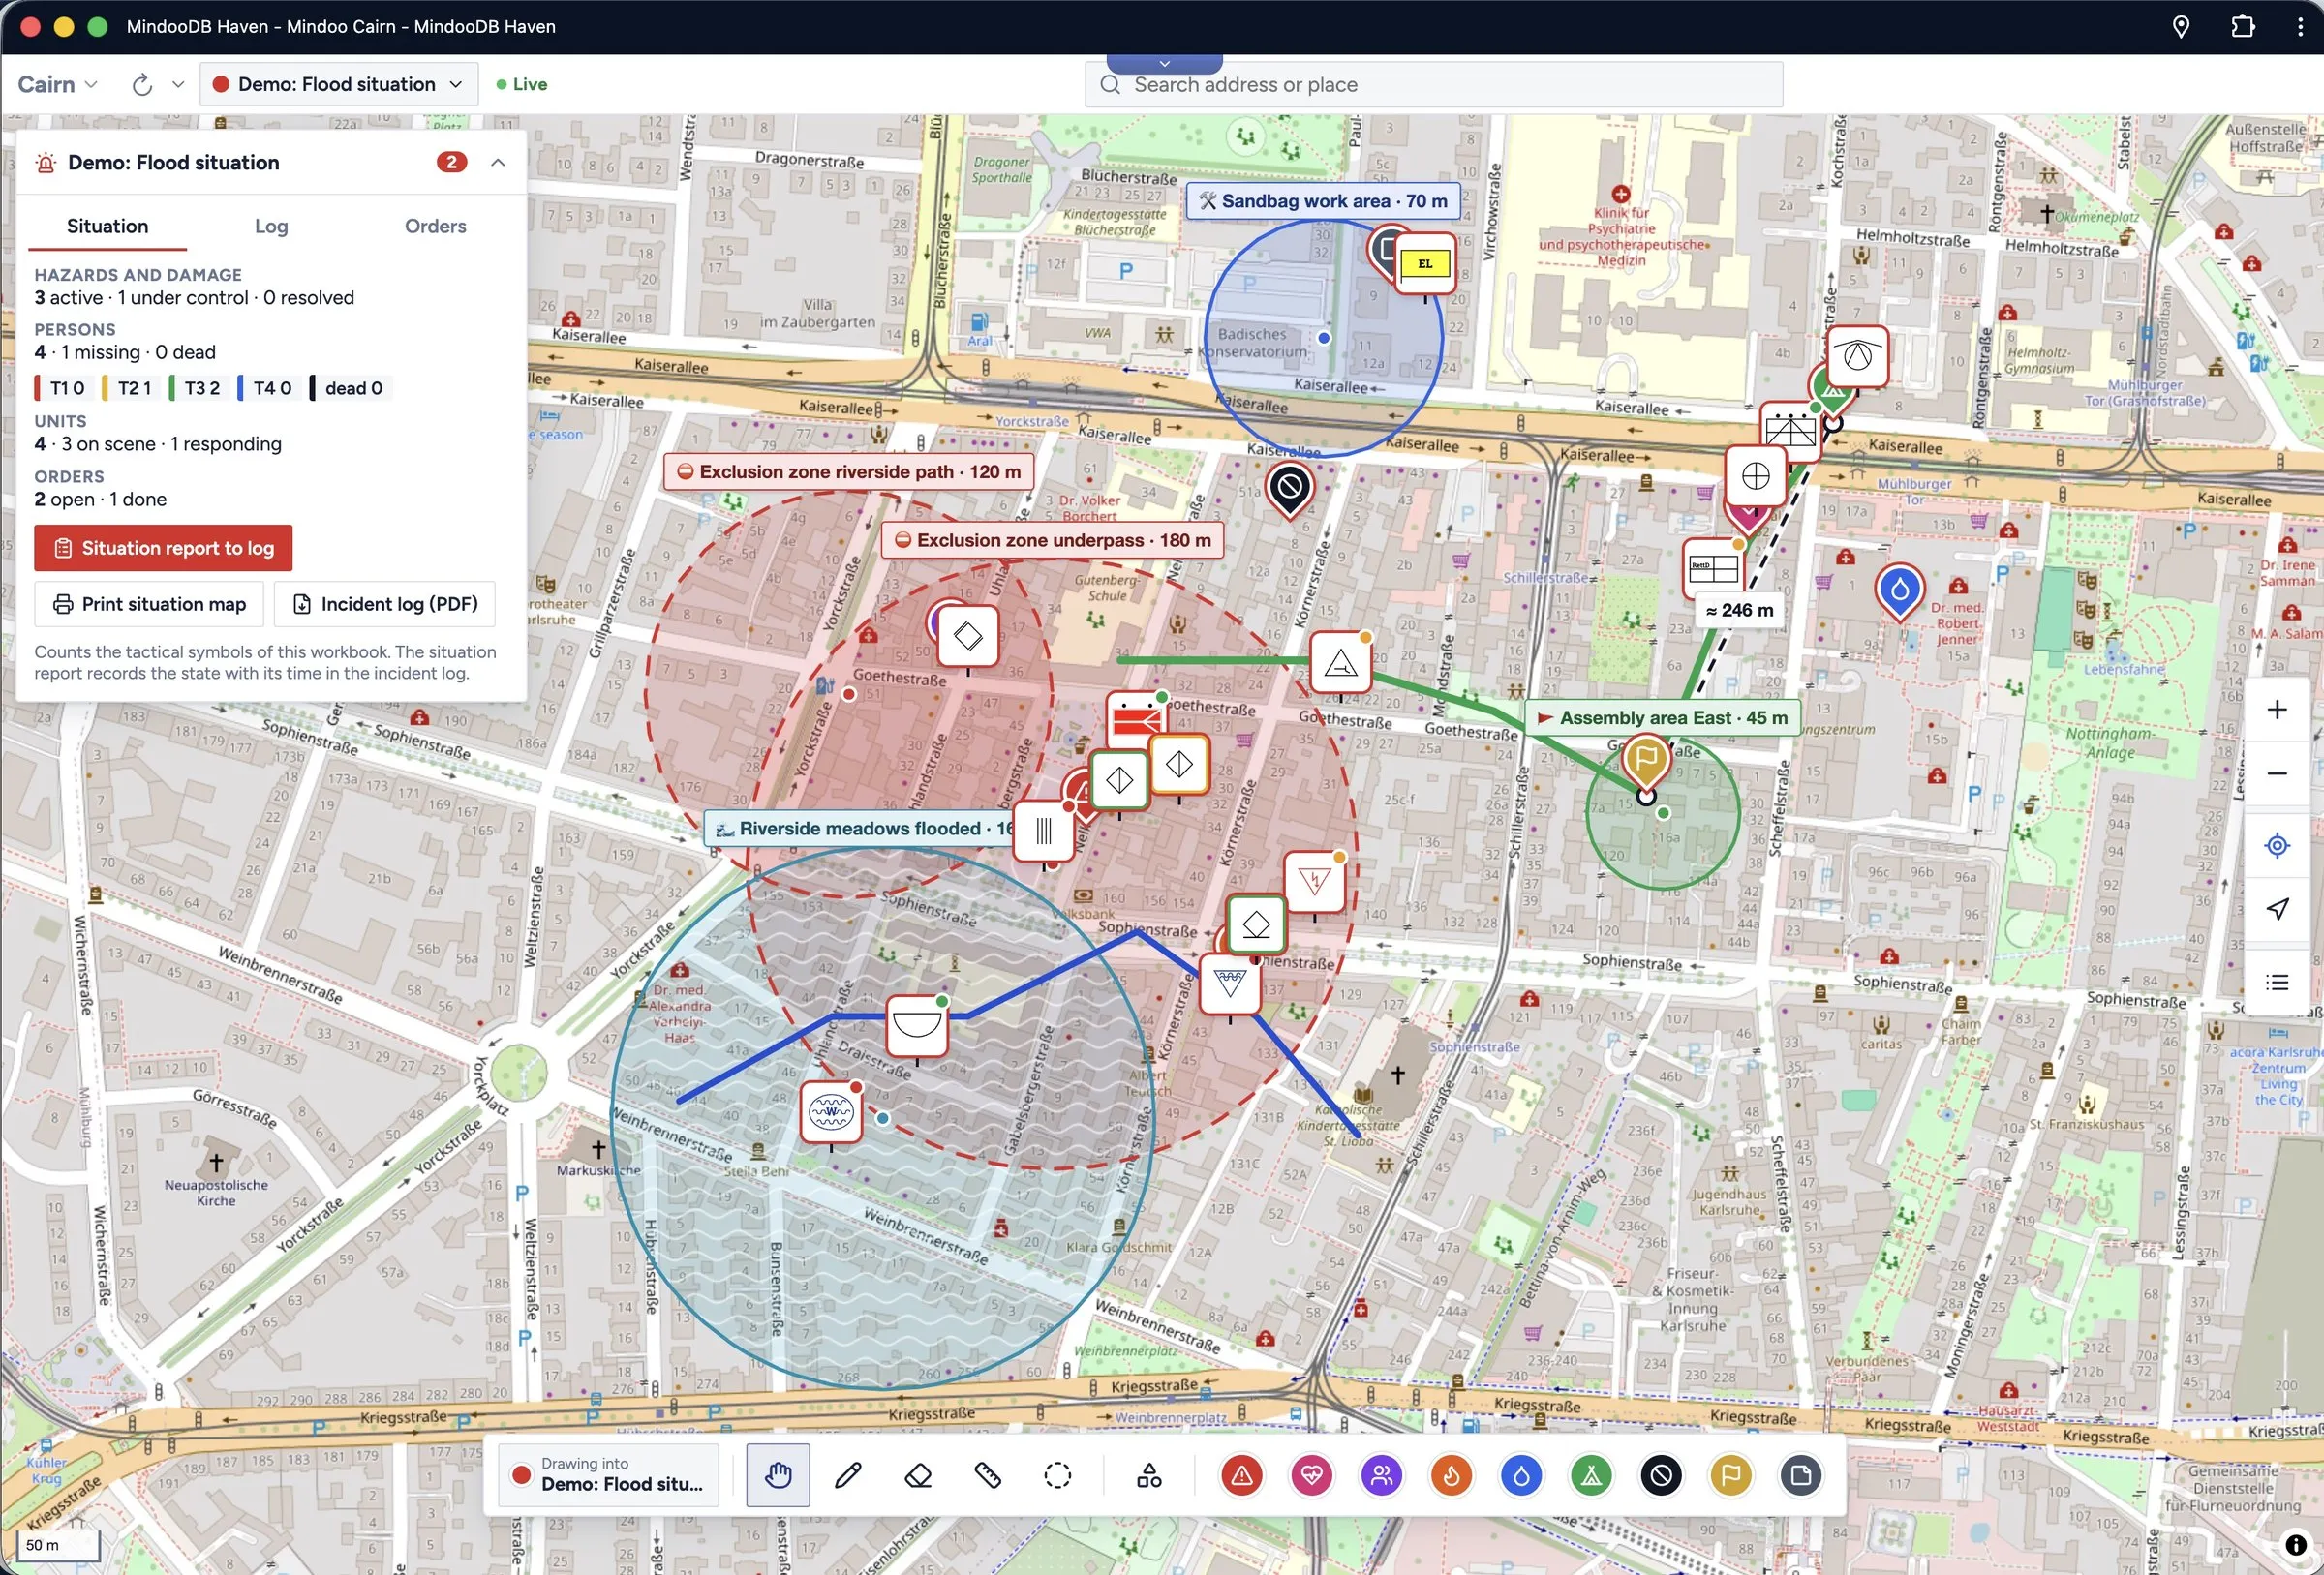Switch to the Log tab
The height and width of the screenshot is (1575, 2324).
[x=271, y=226]
